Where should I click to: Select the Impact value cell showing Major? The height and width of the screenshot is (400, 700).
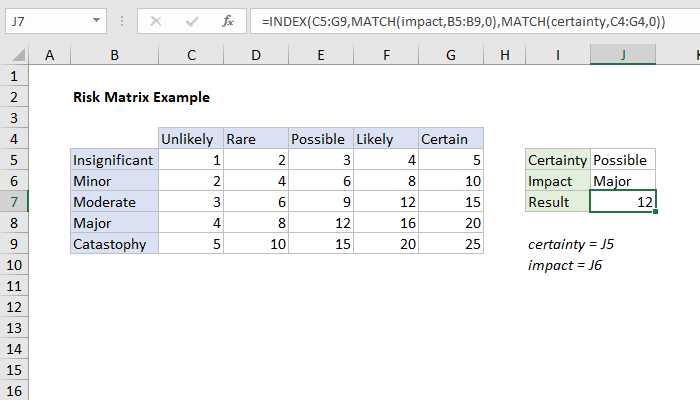coord(623,181)
